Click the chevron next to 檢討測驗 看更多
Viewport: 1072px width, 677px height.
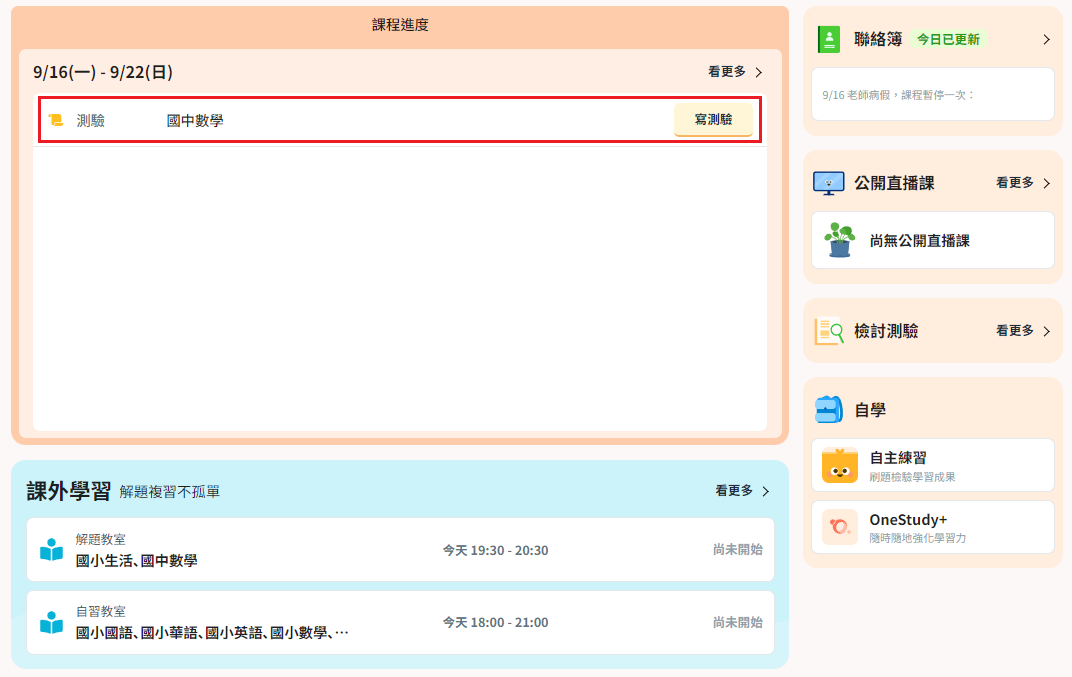click(x=1047, y=331)
